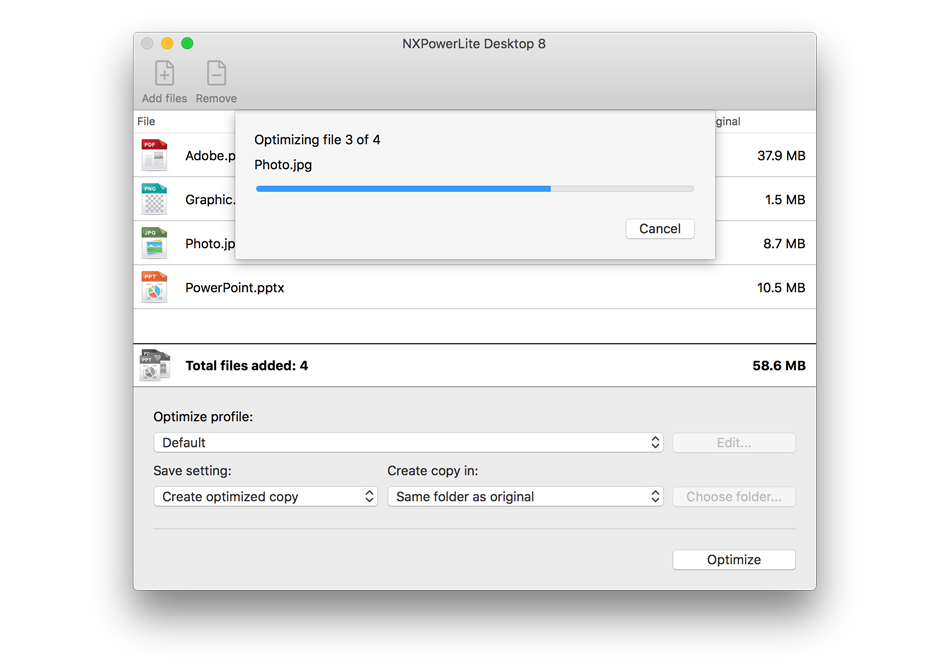
Task: Open the Create copy in dropdown
Action: point(525,497)
